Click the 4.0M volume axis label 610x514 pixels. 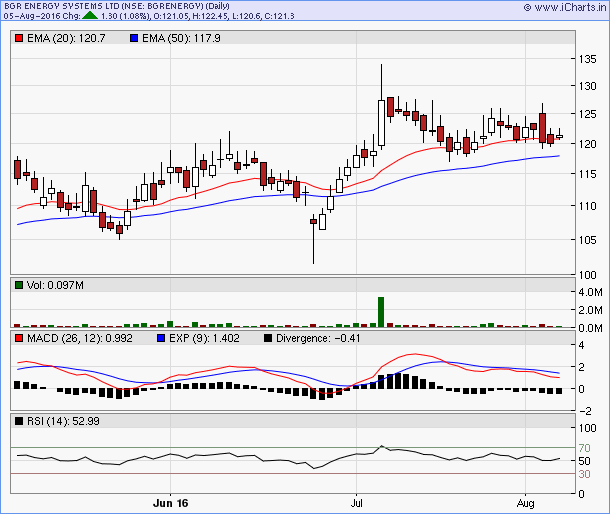[x=590, y=292]
